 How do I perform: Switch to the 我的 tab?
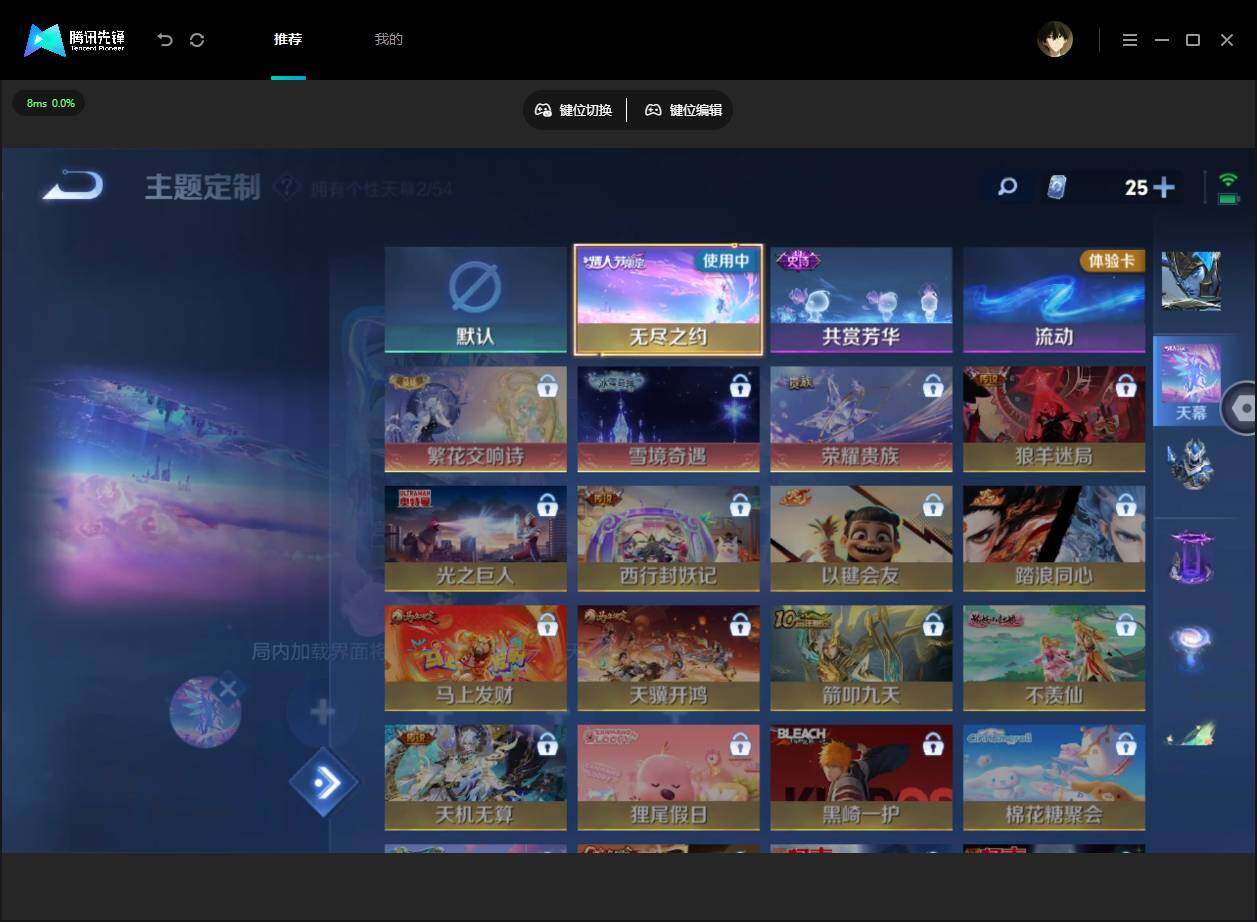point(388,40)
